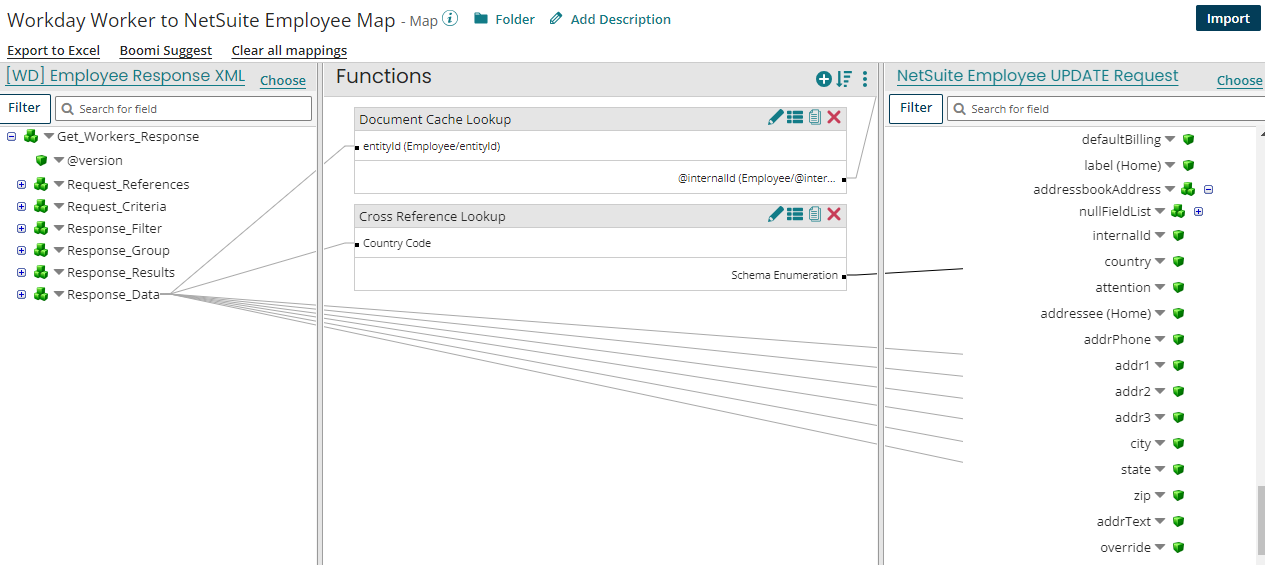Expand the Request_Criteria node
The width and height of the screenshot is (1265, 565).
(22, 206)
